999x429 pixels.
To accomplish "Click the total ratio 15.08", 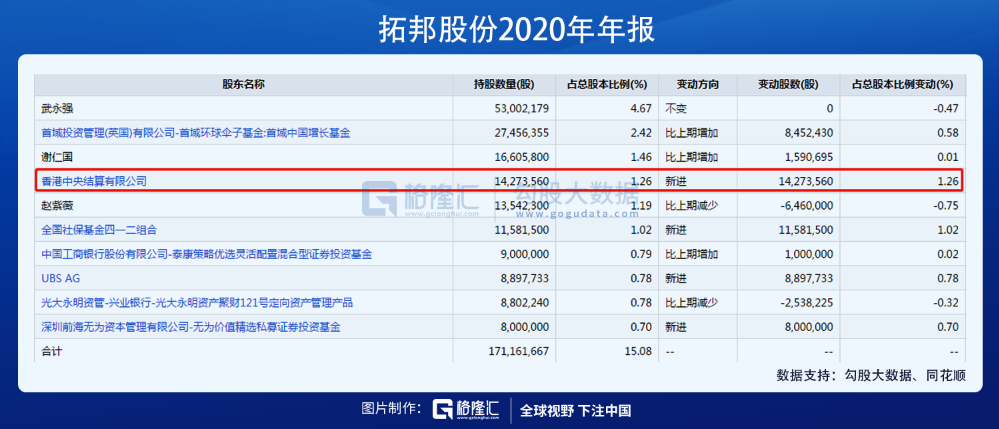I will pyautogui.click(x=638, y=351).
